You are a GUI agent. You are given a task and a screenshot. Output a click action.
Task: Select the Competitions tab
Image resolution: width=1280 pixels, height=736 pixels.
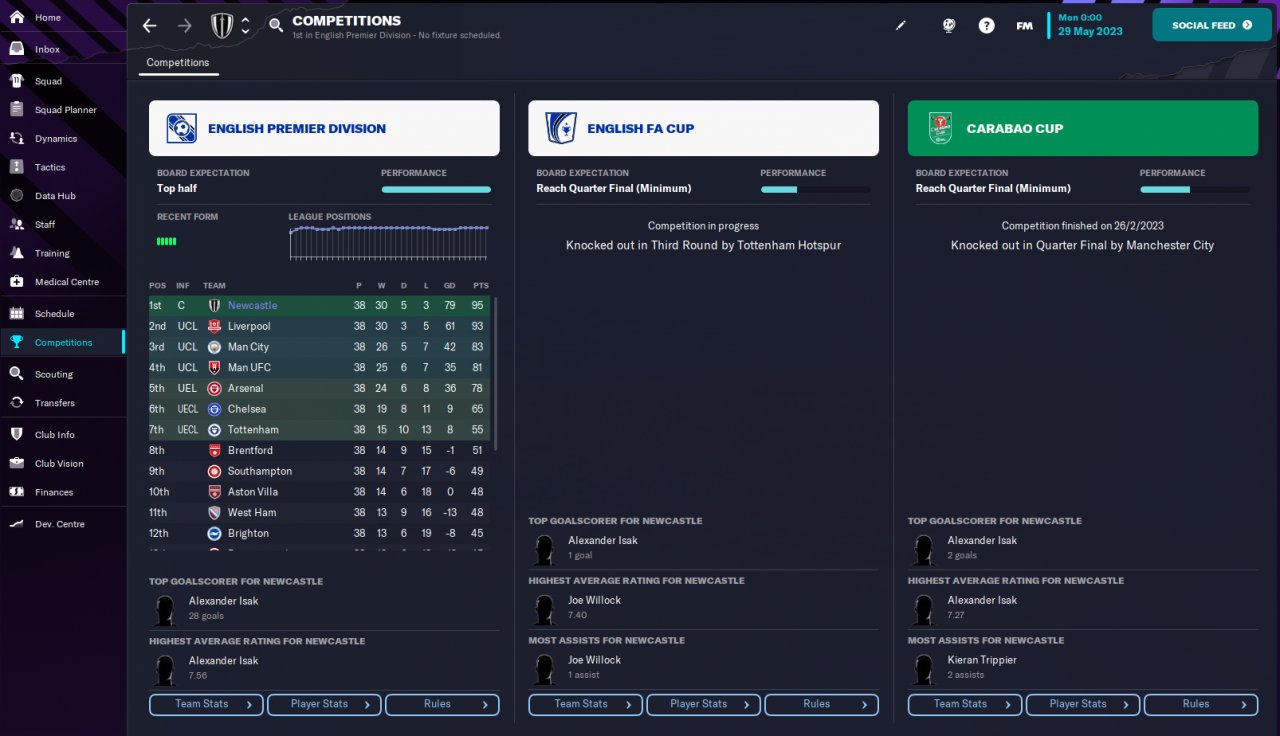pyautogui.click(x=178, y=63)
